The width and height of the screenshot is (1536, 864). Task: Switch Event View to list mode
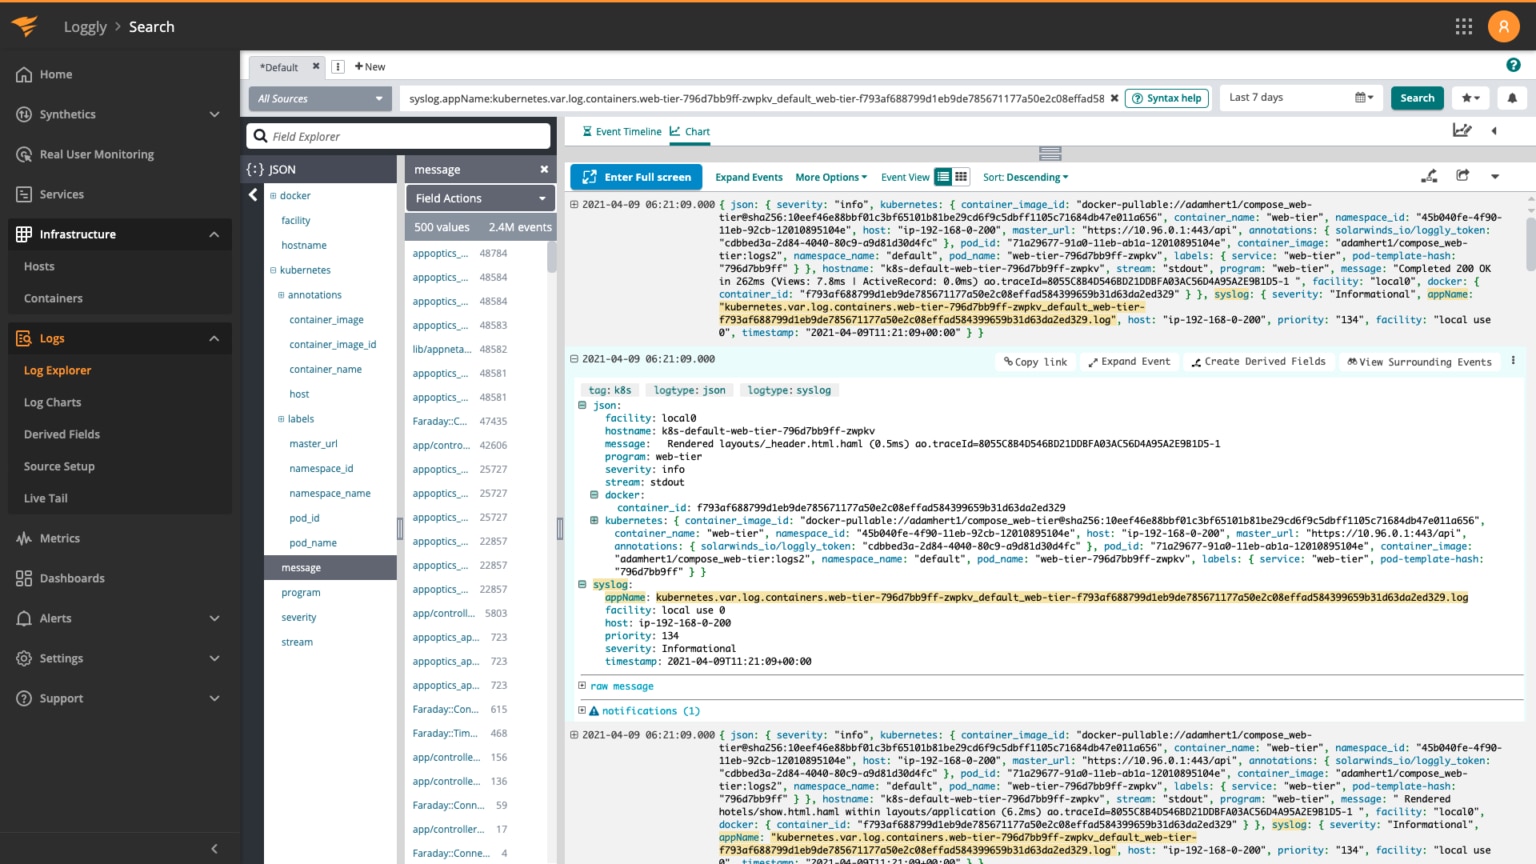[x=943, y=177]
